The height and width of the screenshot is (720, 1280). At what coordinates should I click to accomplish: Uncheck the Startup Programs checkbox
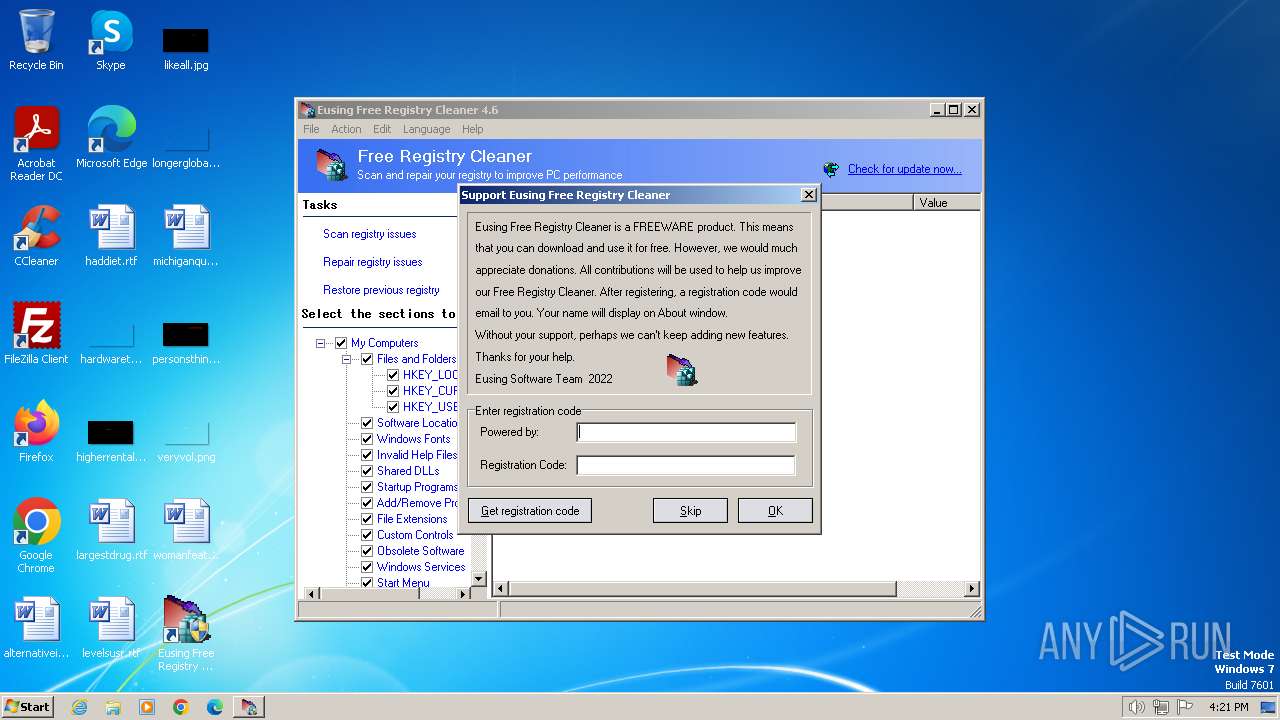pyautogui.click(x=367, y=487)
